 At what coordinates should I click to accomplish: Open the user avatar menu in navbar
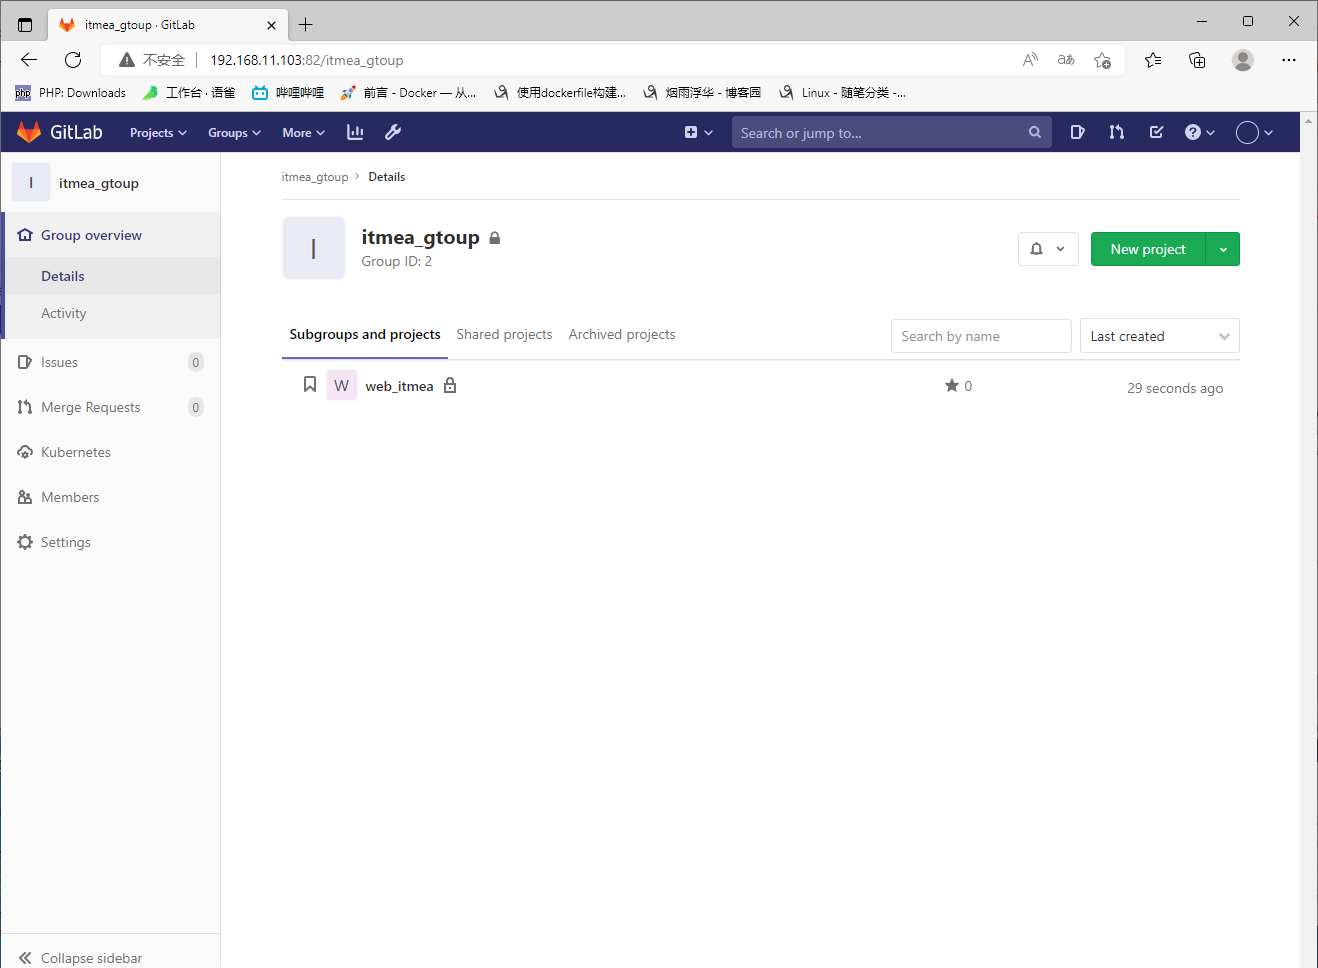[1254, 132]
